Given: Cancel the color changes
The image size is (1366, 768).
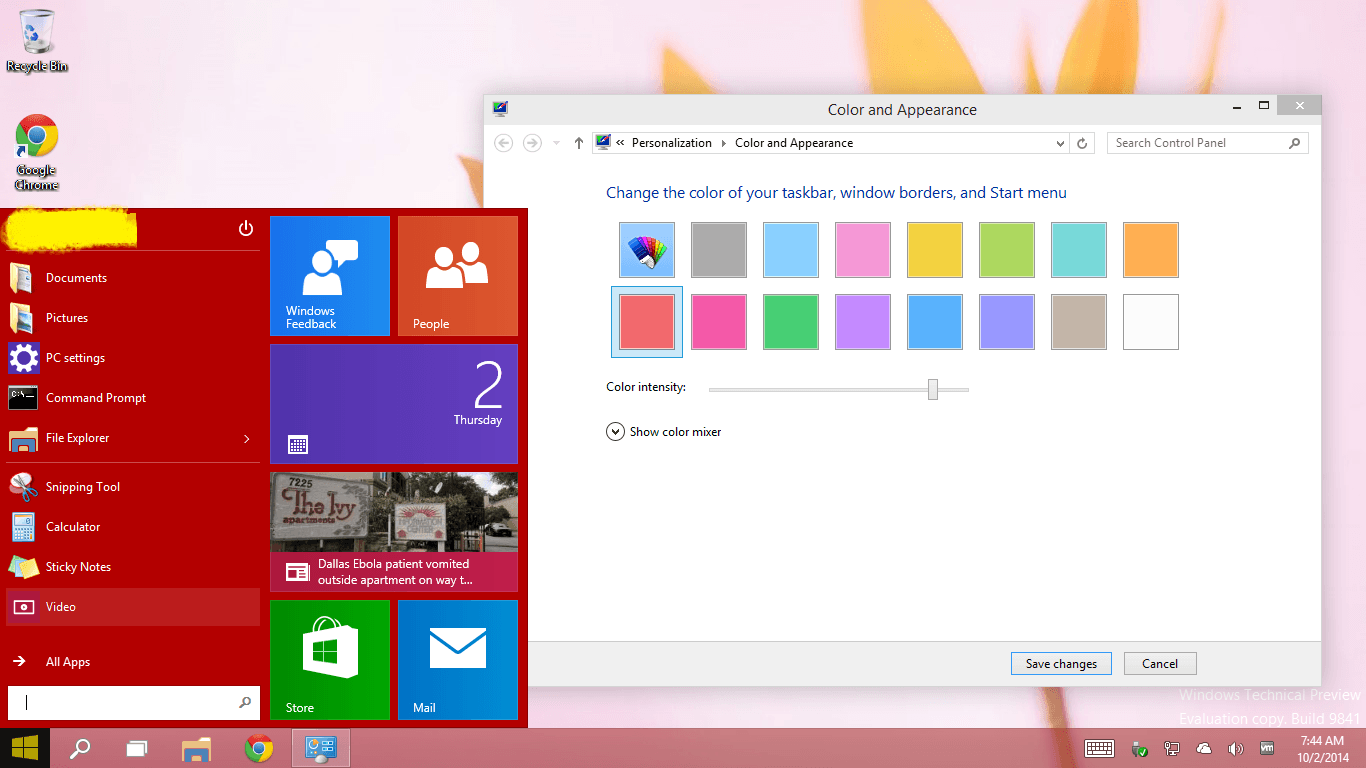Looking at the screenshot, I should [x=1159, y=663].
